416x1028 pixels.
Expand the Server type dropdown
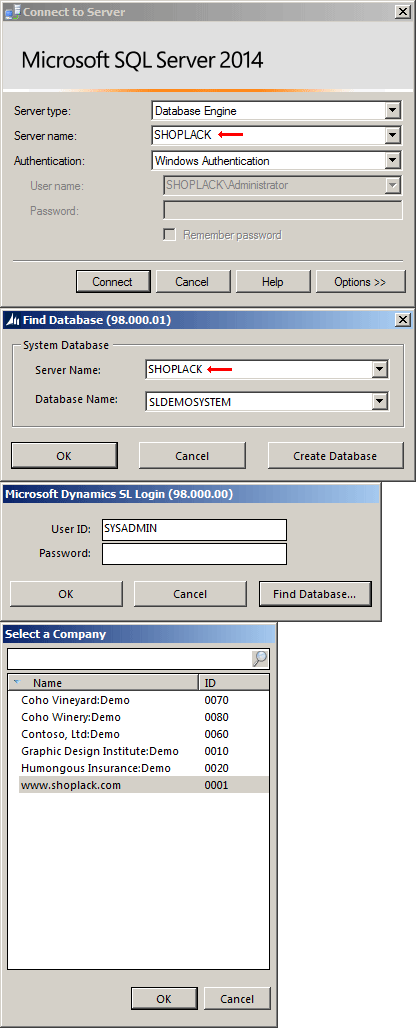tap(393, 111)
